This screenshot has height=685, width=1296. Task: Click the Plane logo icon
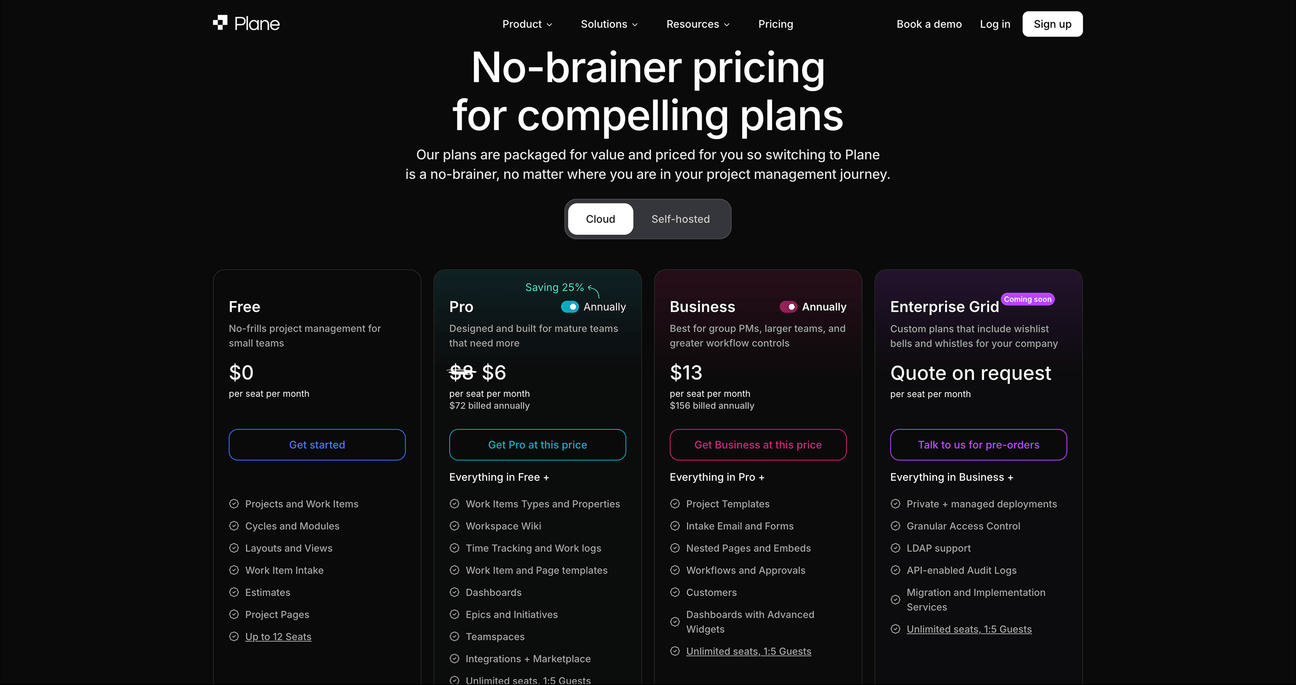point(220,23)
